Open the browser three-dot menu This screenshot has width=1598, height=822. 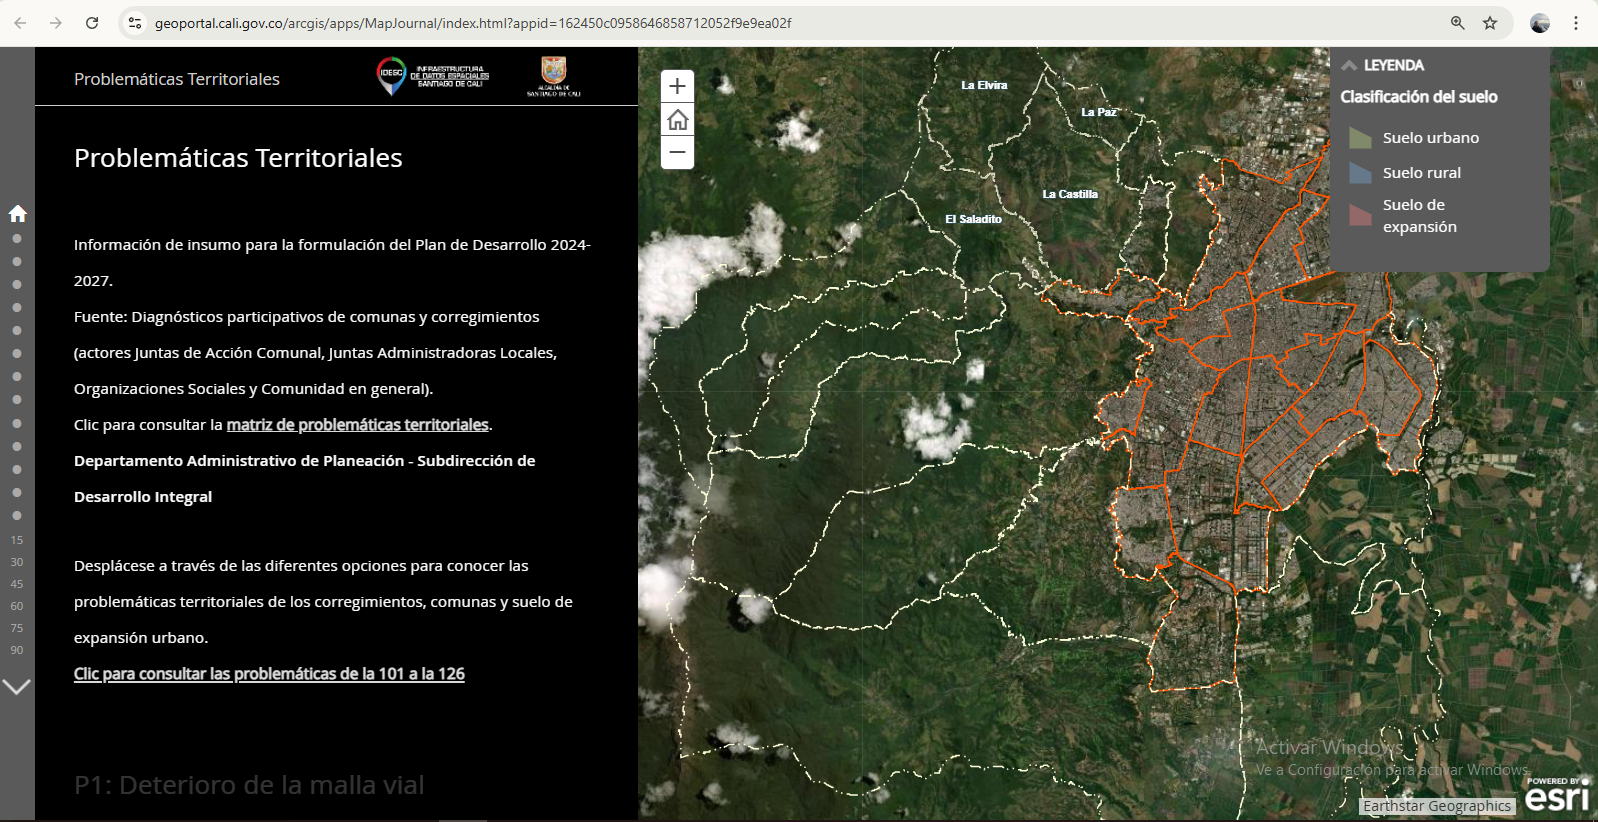[1575, 23]
